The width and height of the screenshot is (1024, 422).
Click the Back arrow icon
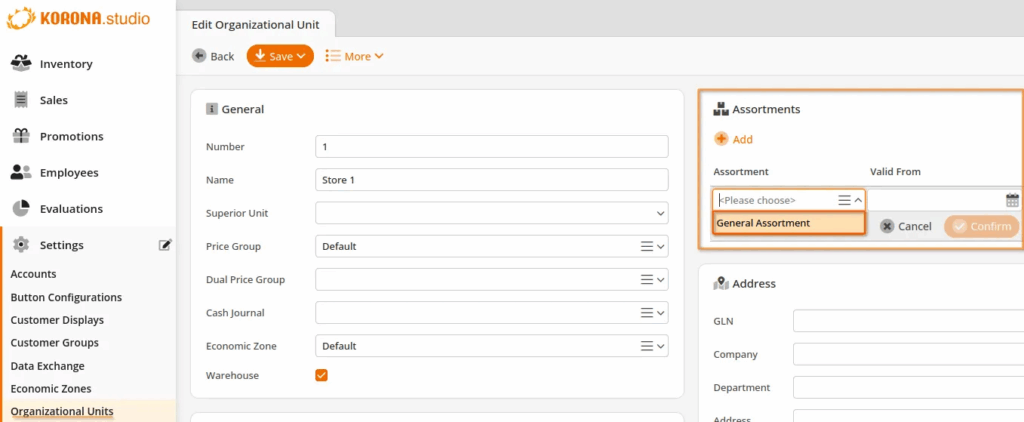(199, 56)
